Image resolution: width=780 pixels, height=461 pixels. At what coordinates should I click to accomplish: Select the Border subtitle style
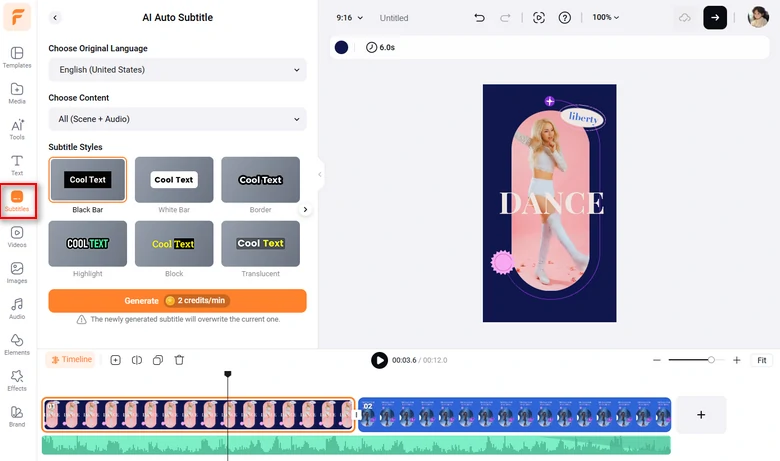pos(261,180)
